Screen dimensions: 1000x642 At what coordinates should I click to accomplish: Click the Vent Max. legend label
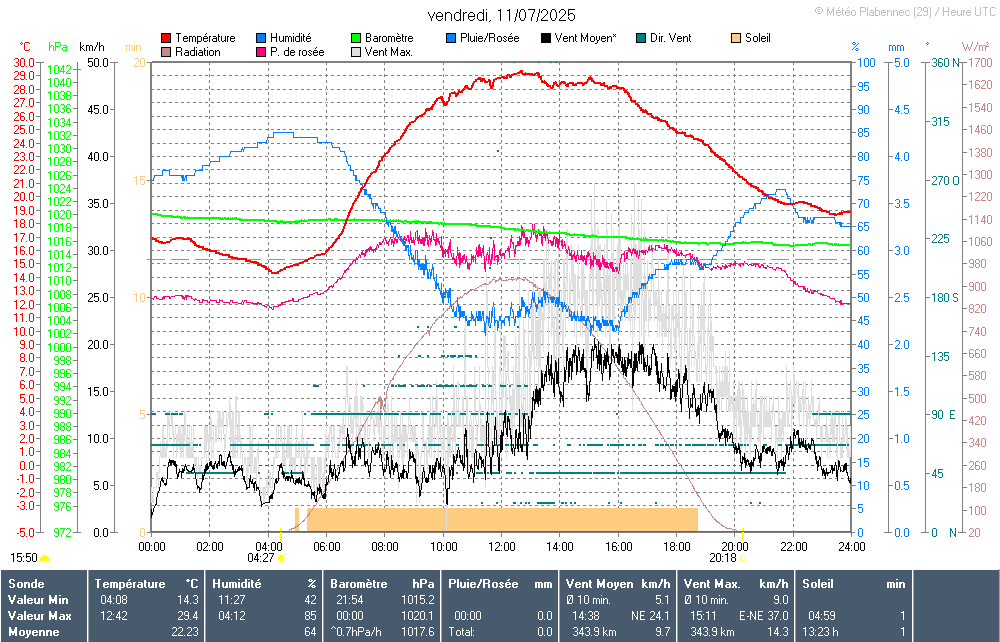pyautogui.click(x=389, y=52)
